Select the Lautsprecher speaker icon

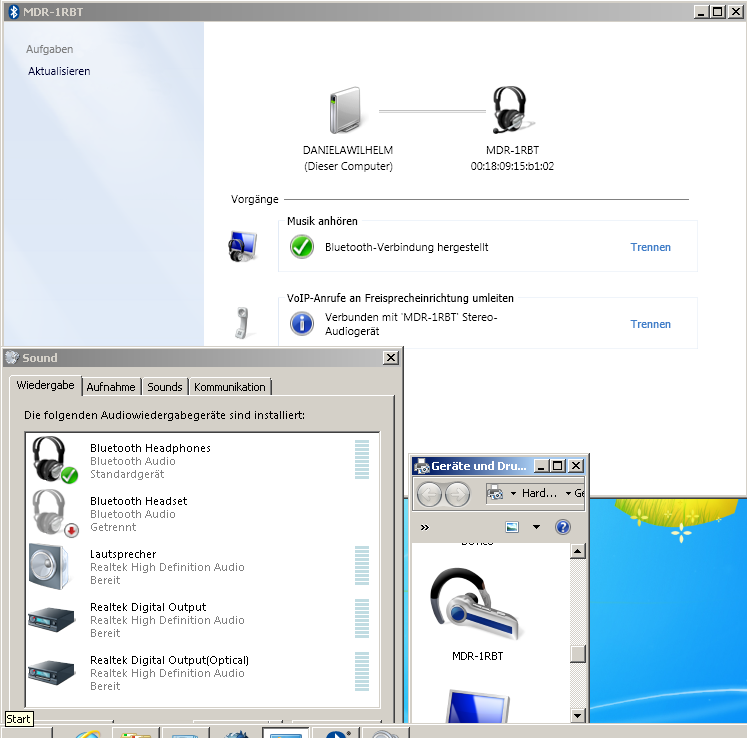(x=49, y=566)
